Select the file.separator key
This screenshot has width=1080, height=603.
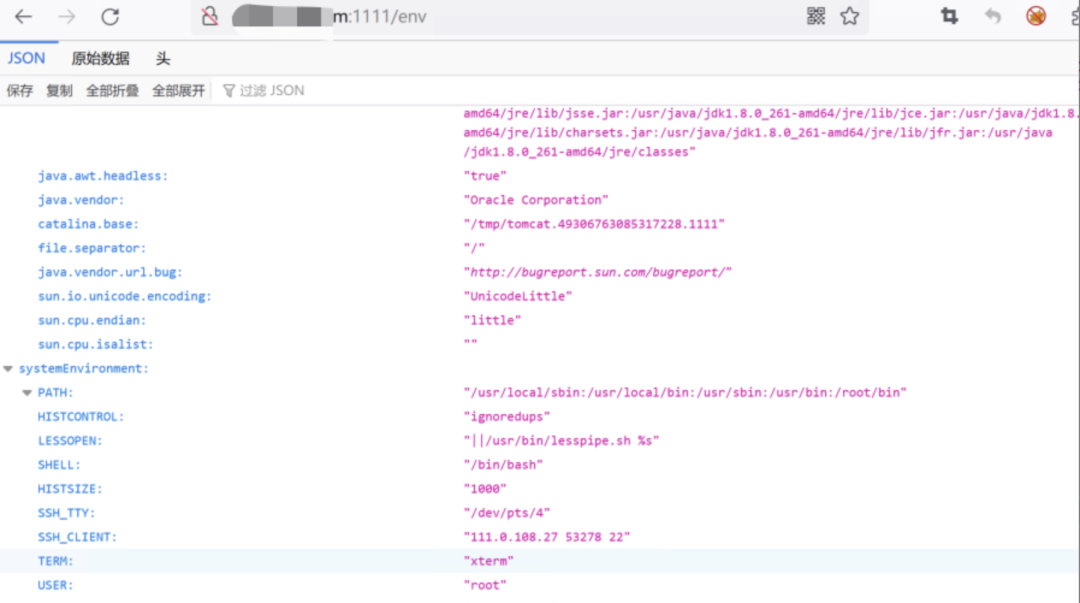[x=92, y=248]
